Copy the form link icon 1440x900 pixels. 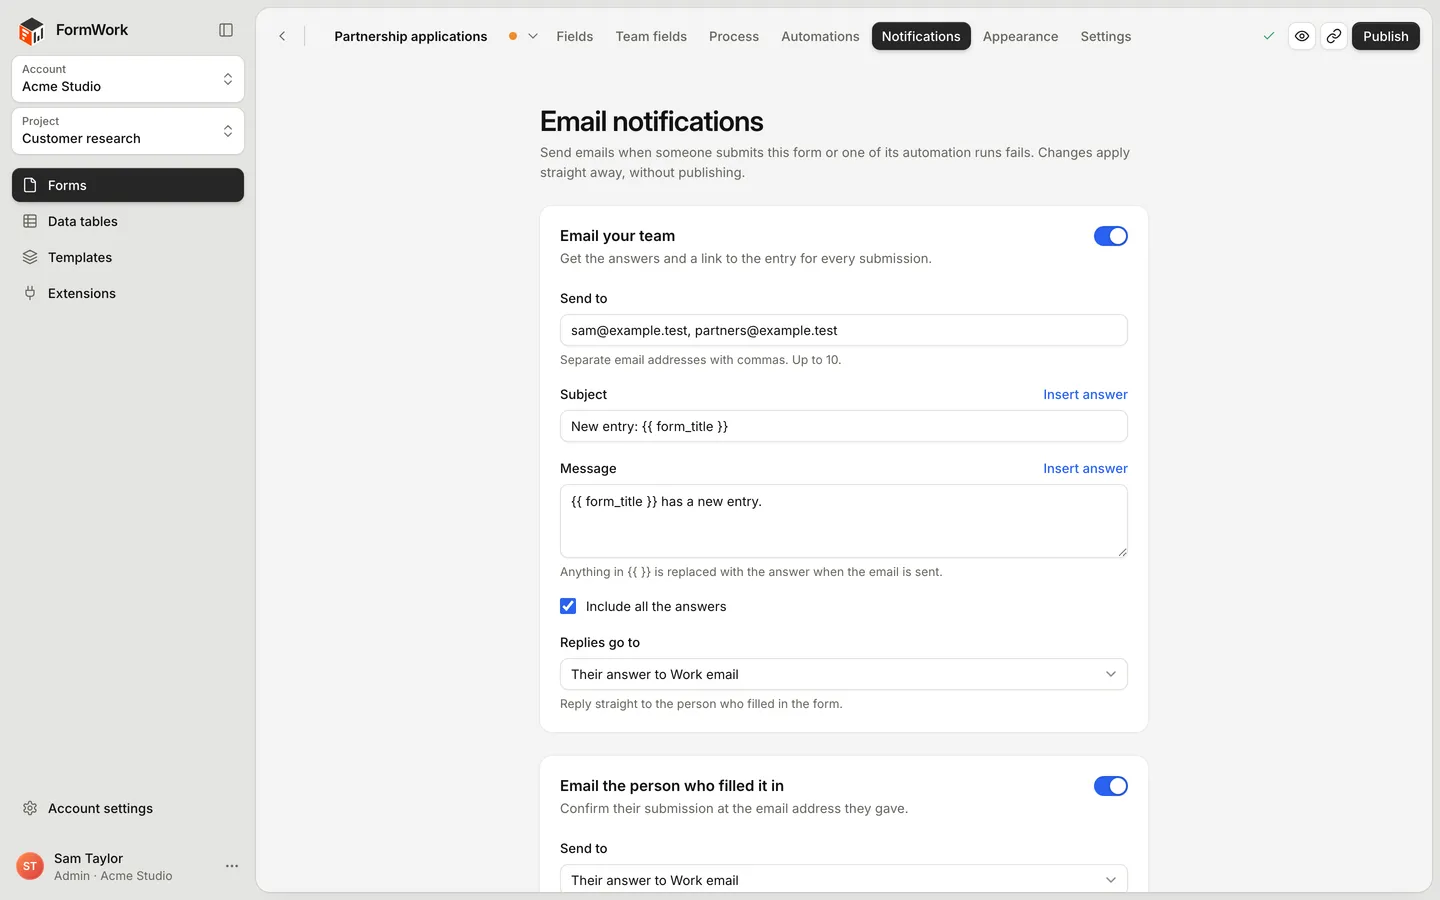tap(1334, 36)
